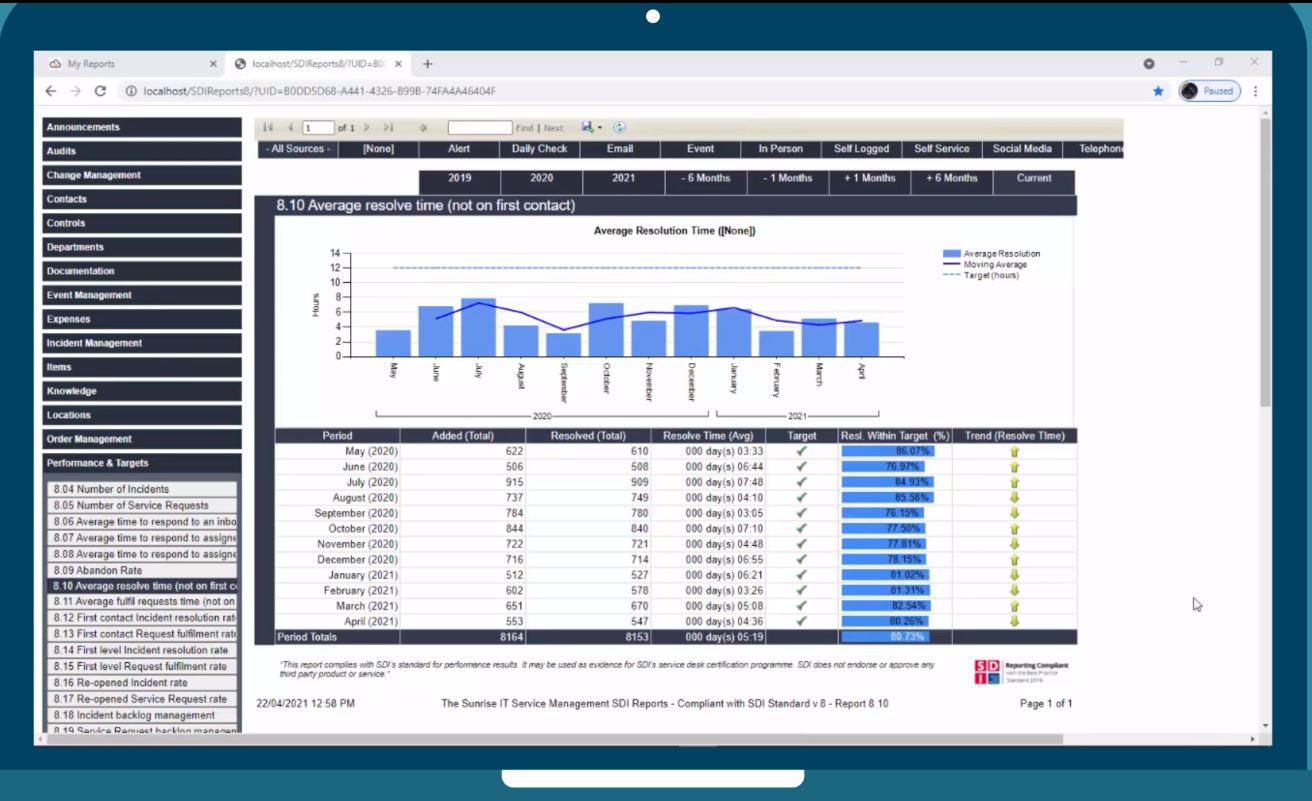
Task: Click the browser address bar URL
Action: pyautogui.click(x=320, y=91)
